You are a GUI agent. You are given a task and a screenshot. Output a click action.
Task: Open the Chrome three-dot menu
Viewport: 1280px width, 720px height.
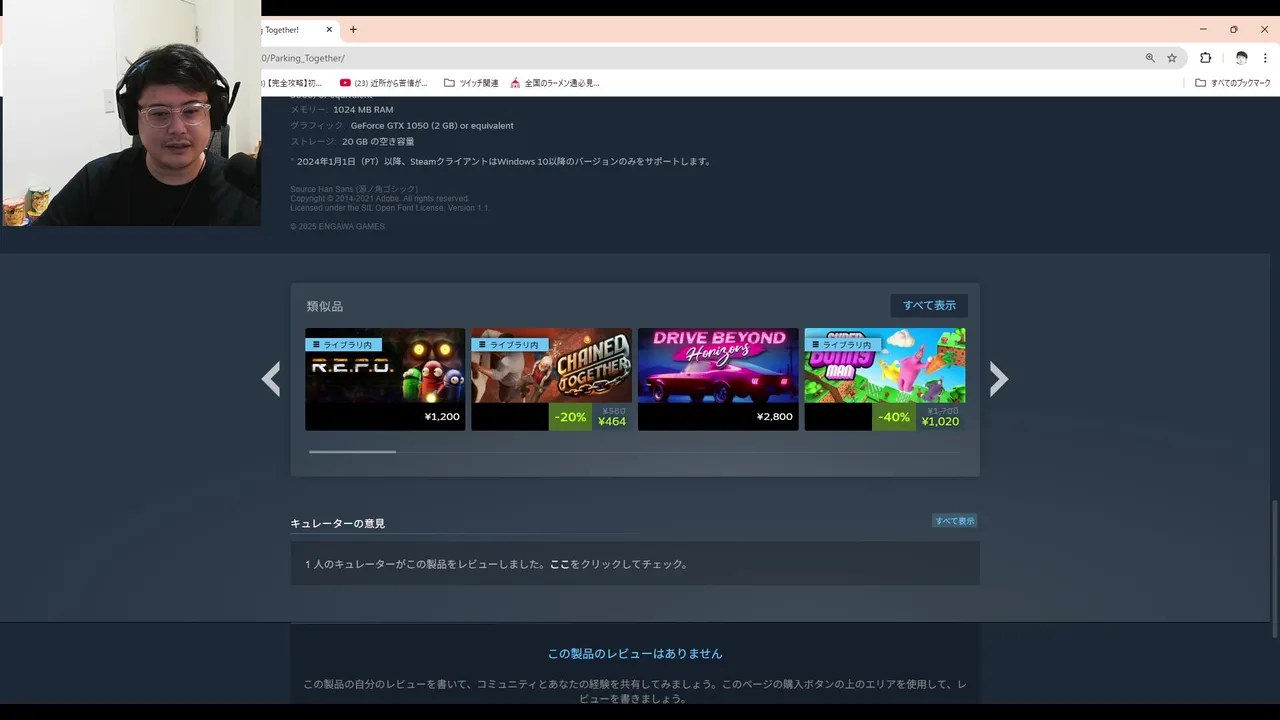tap(1265, 58)
